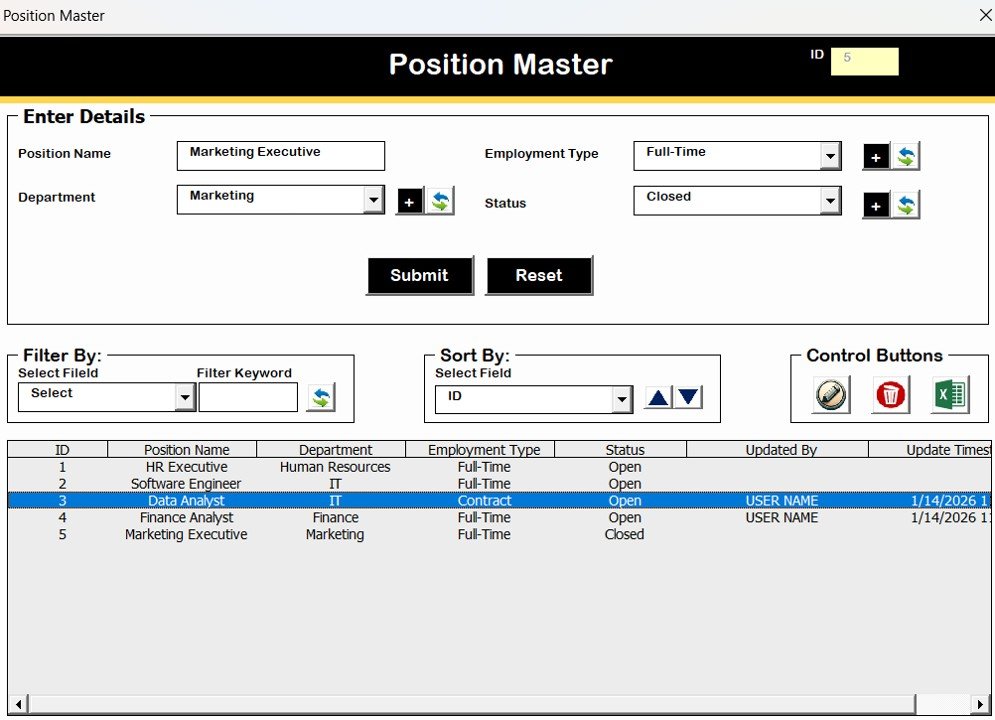Delete the selected record using trash icon
Screen dimensions: 995x720
889,394
